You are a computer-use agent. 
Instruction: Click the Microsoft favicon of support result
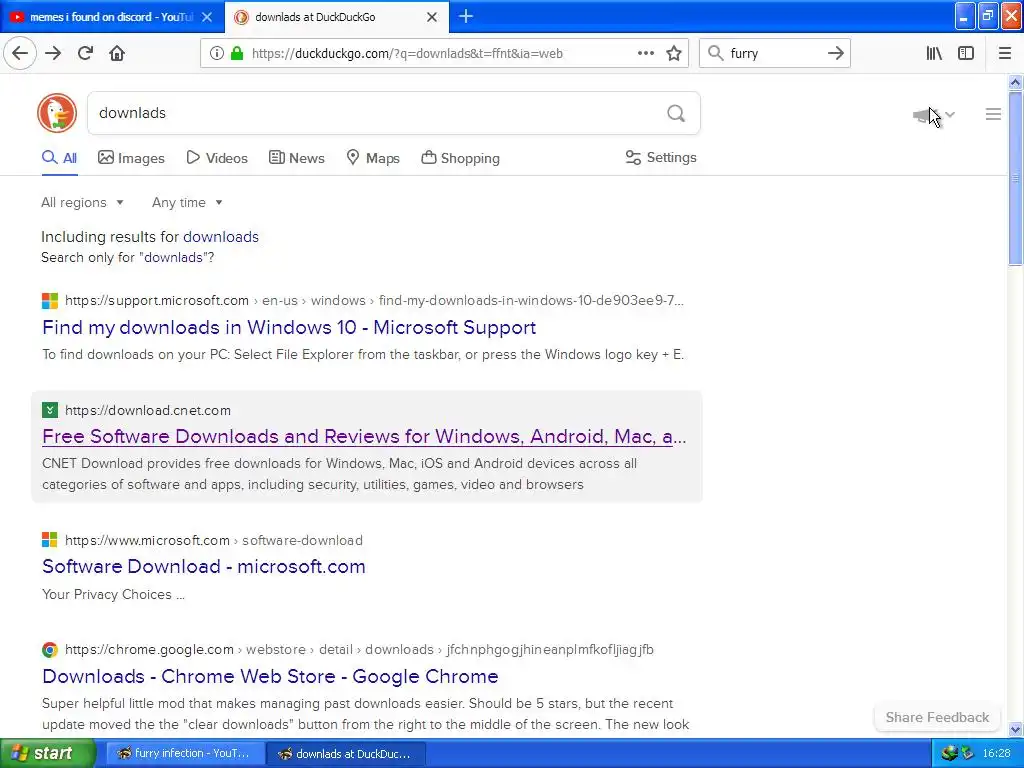tap(50, 300)
